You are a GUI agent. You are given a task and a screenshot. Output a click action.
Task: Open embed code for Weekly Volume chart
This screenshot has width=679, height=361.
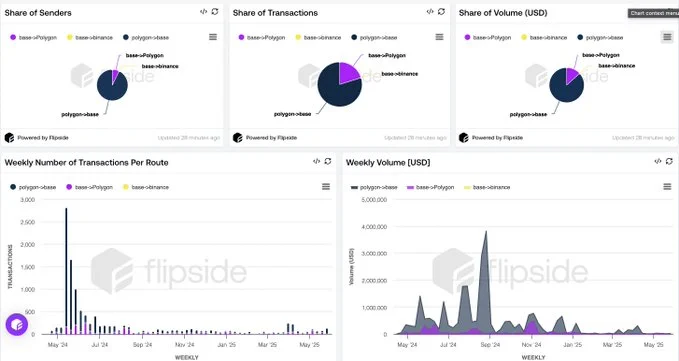[x=658, y=161]
